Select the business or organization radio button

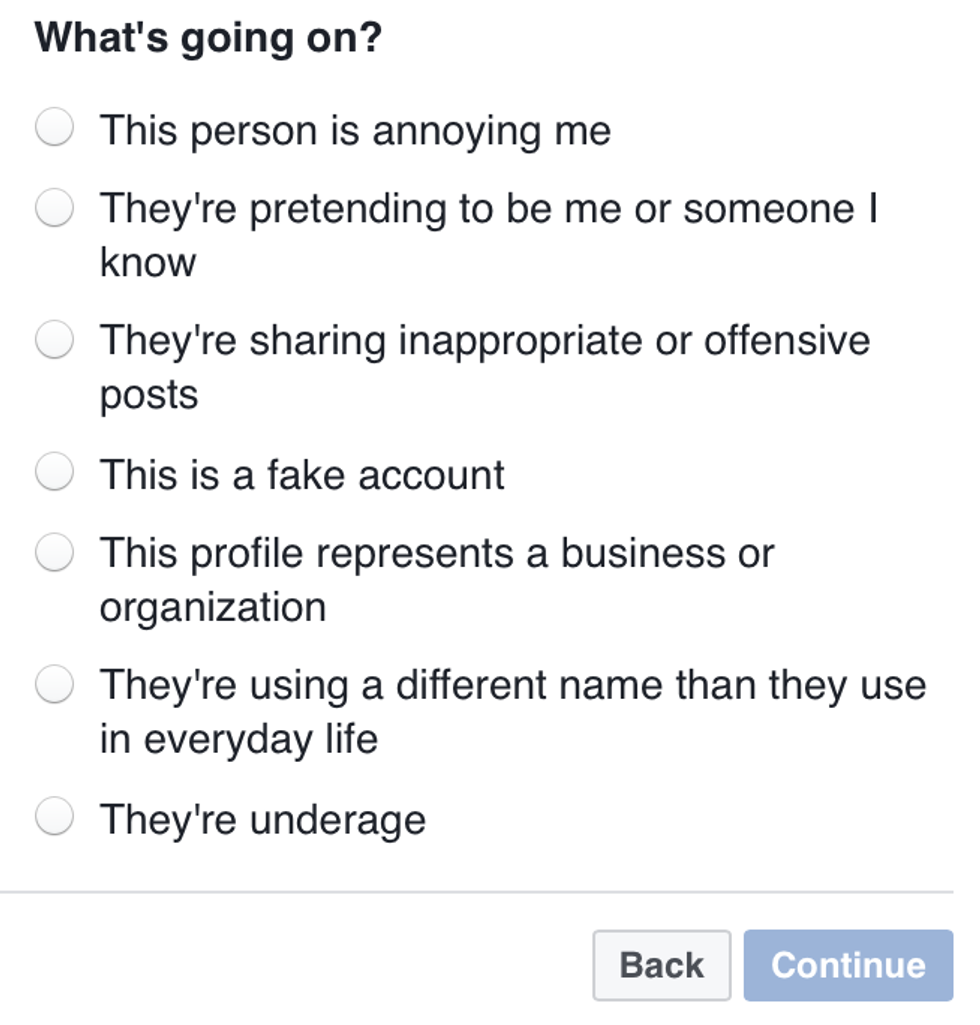tap(54, 552)
